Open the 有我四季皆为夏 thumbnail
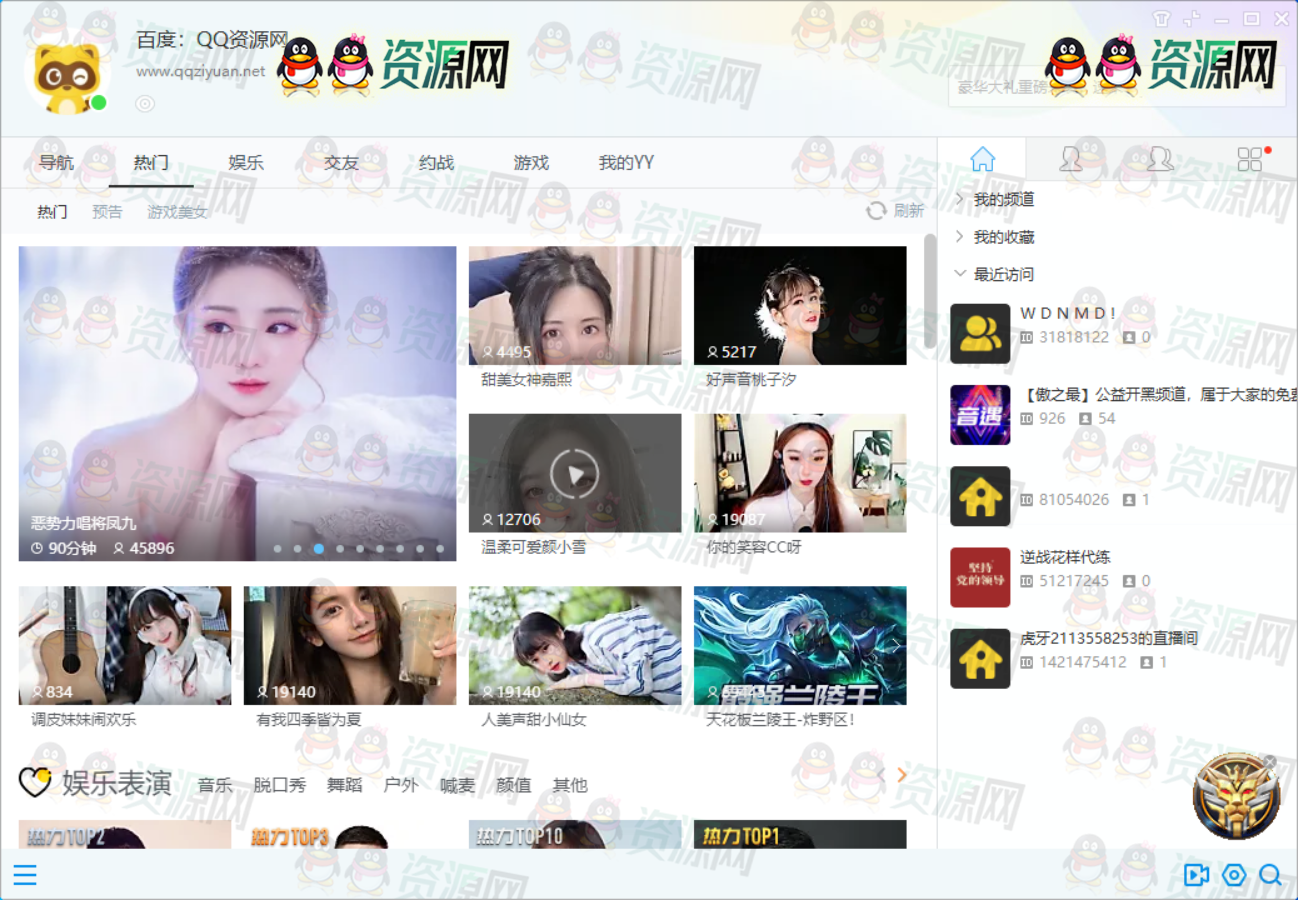1298x900 pixels. coord(350,645)
